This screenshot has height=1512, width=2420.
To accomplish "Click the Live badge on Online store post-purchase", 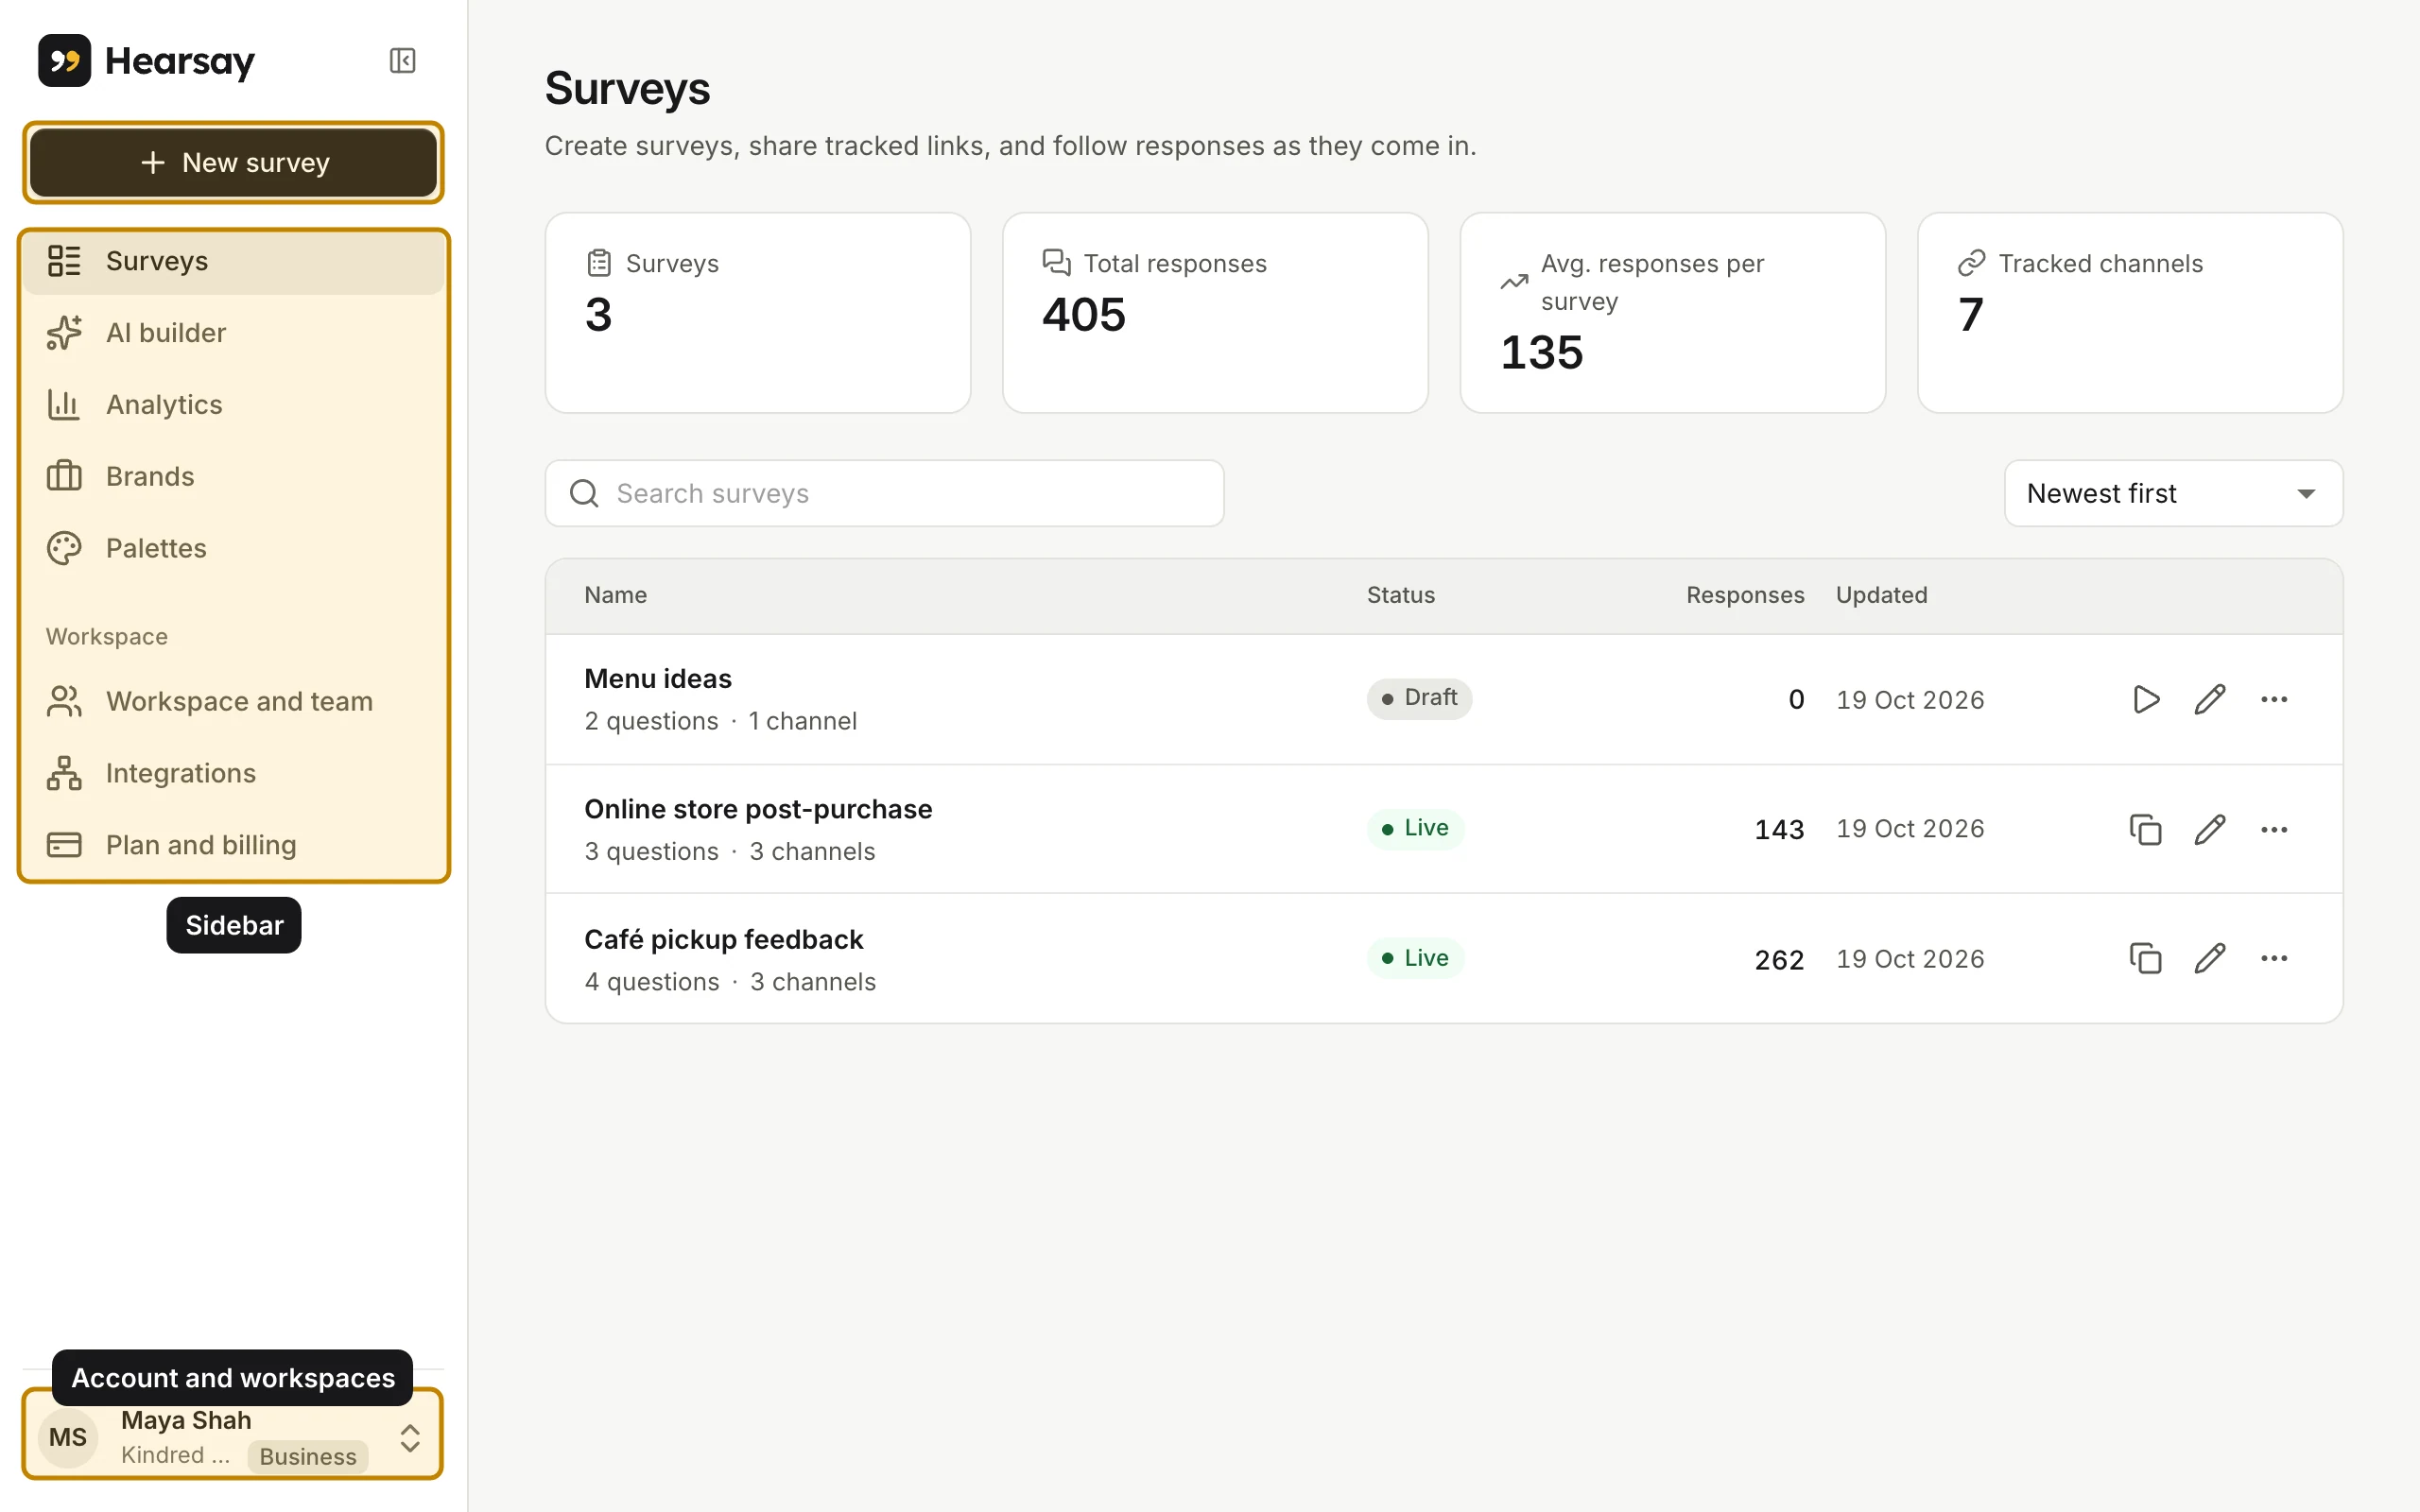I will (1415, 828).
